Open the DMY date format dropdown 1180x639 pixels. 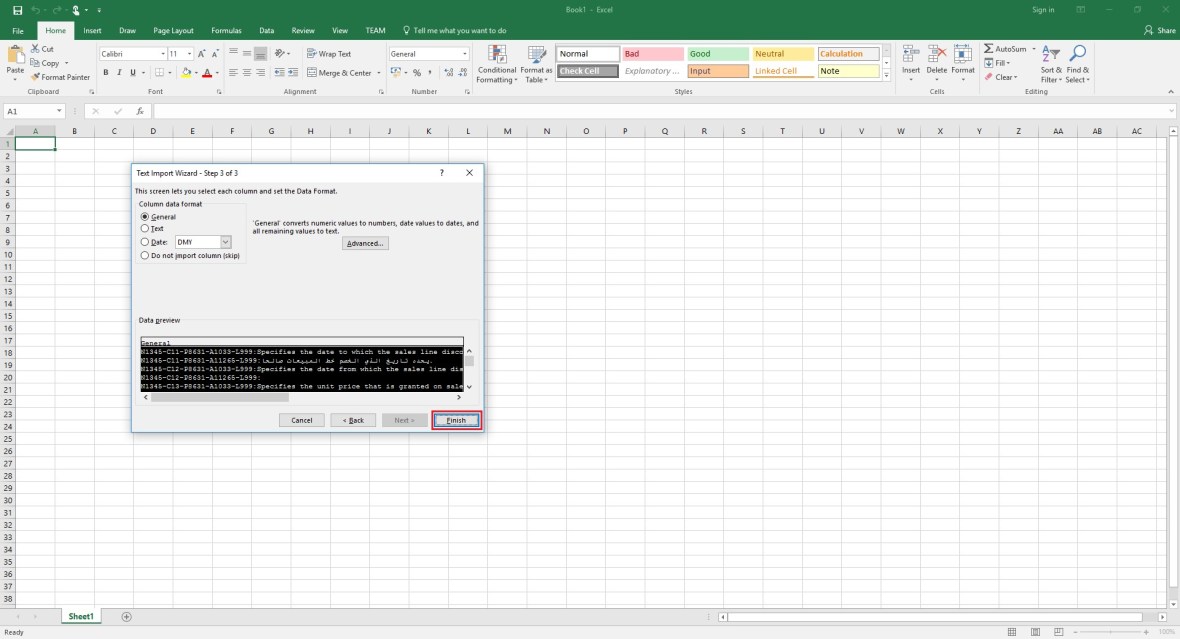225,242
